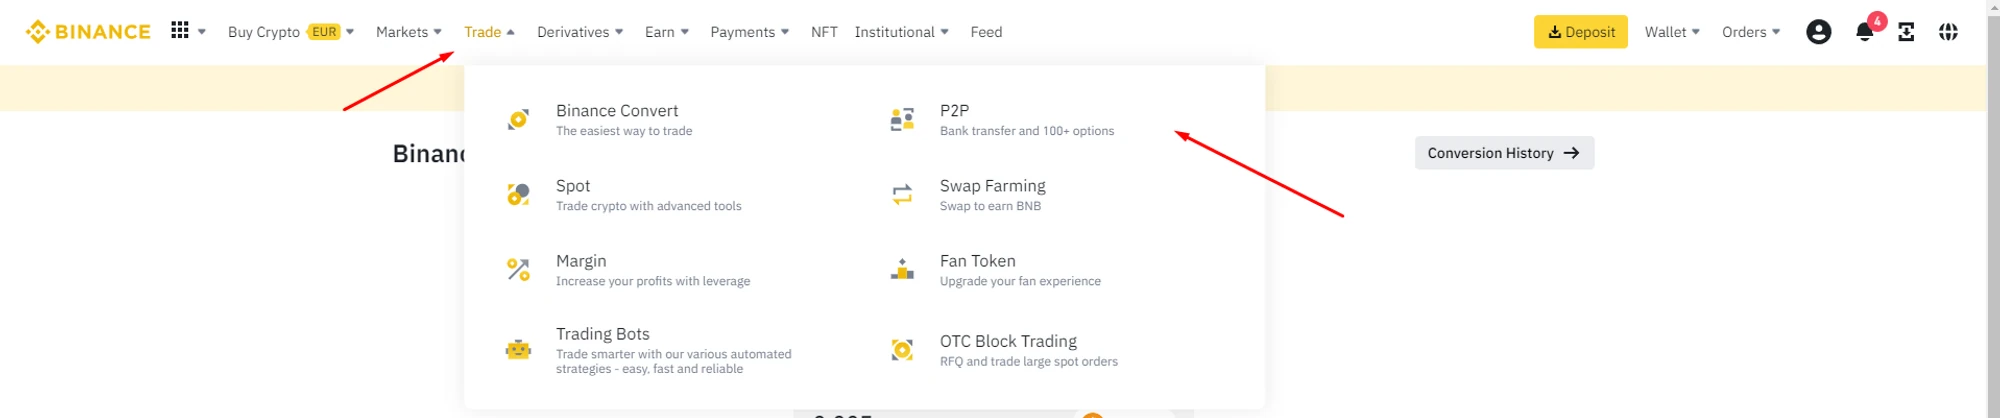This screenshot has height=418, width=2000.
Task: Open the notifications bell icon
Action: tap(1864, 32)
